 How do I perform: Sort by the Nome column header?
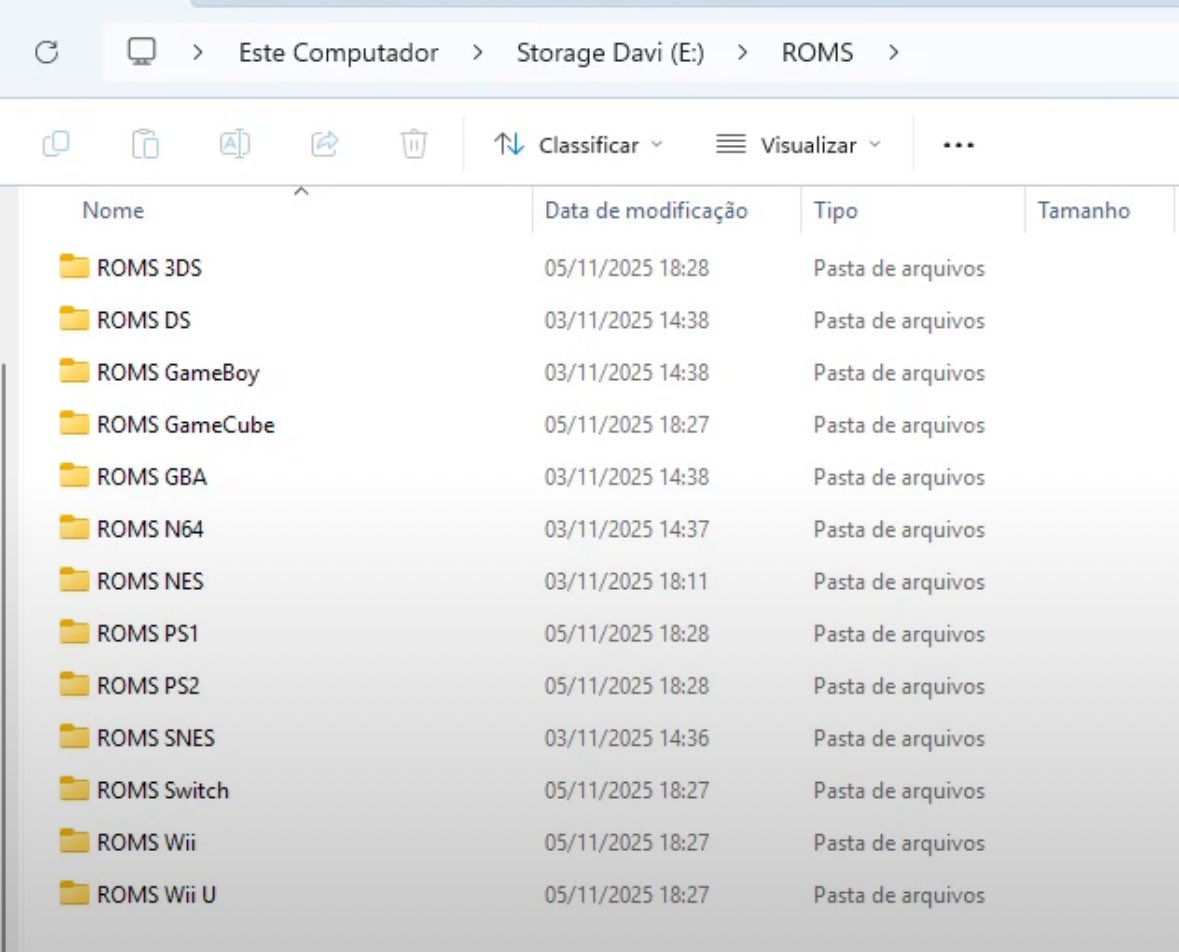tap(113, 211)
